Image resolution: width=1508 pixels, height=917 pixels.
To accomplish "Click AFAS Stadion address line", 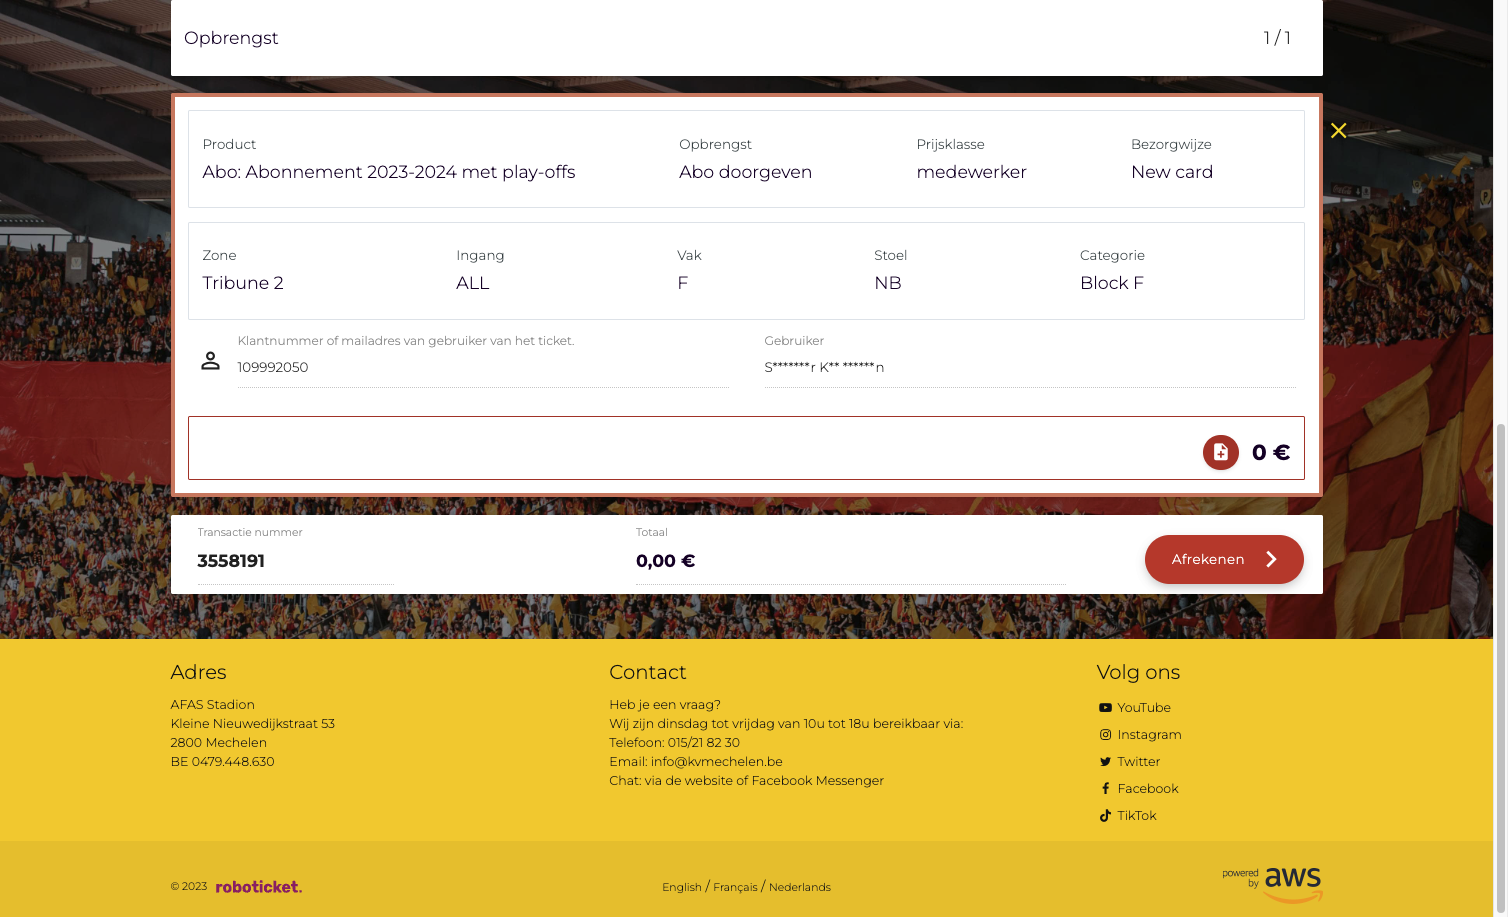I will pyautogui.click(x=213, y=705).
